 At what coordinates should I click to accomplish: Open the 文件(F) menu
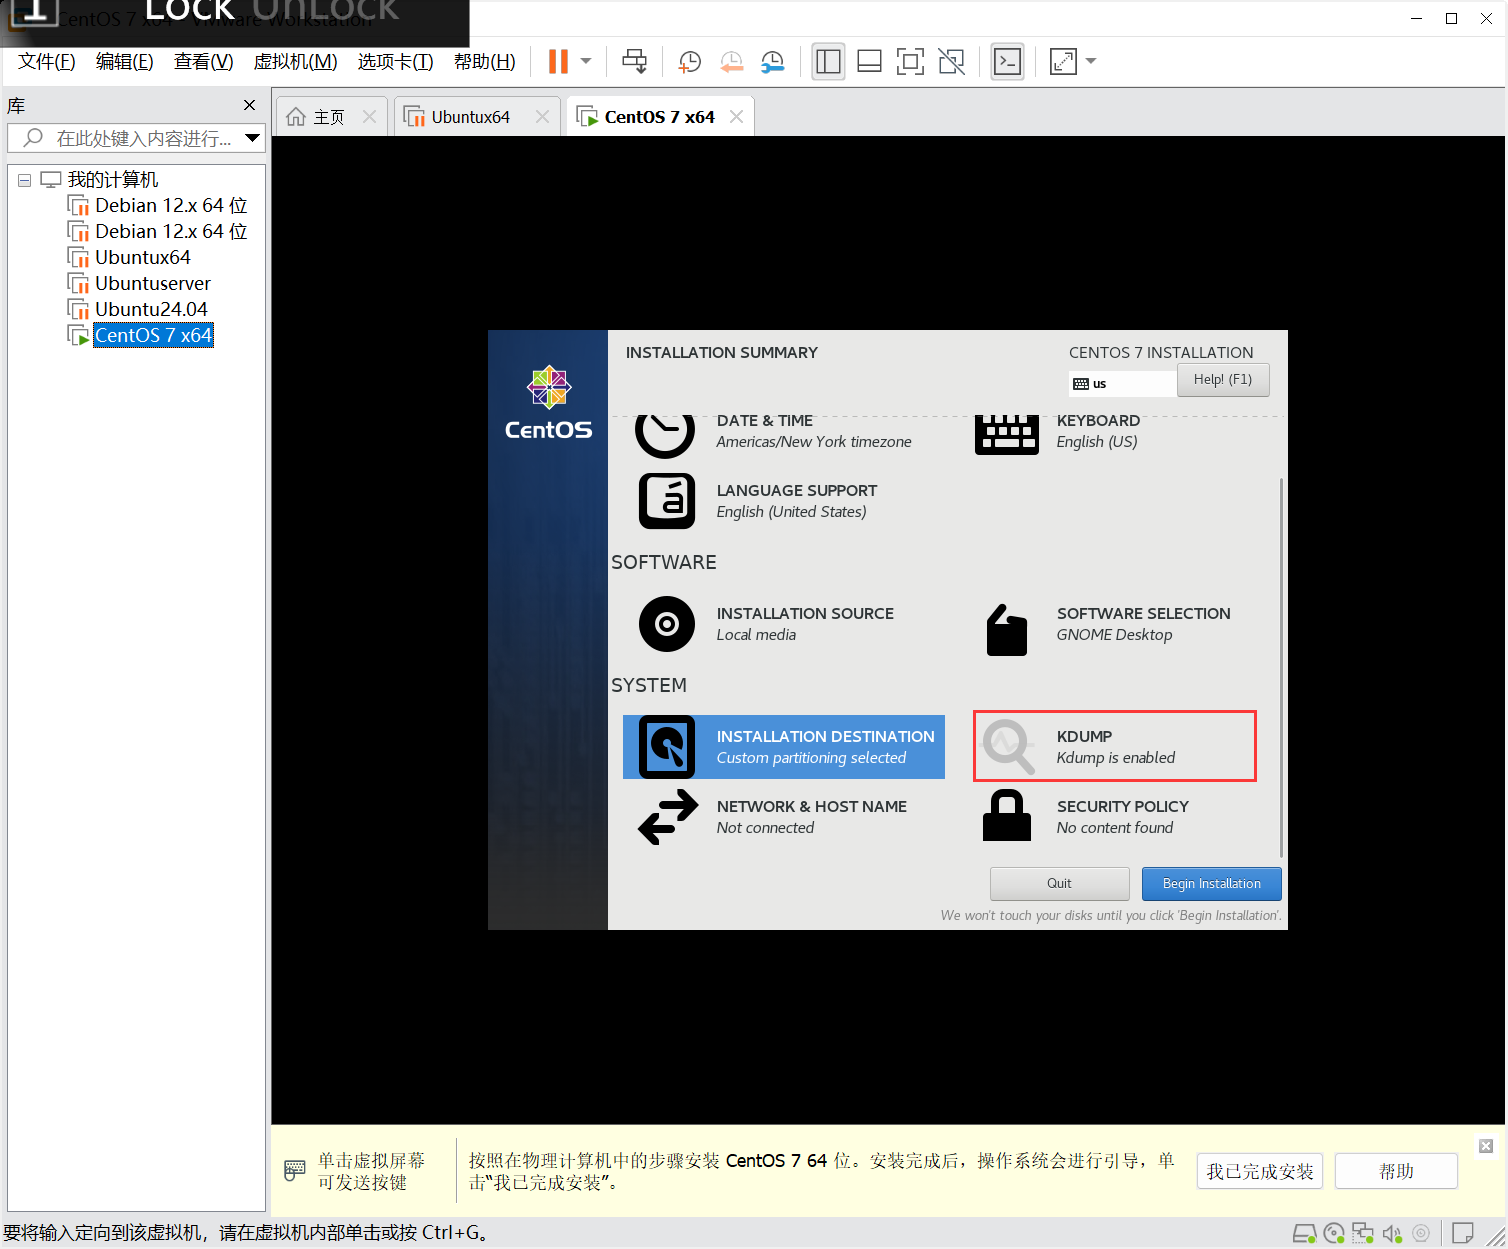[46, 61]
